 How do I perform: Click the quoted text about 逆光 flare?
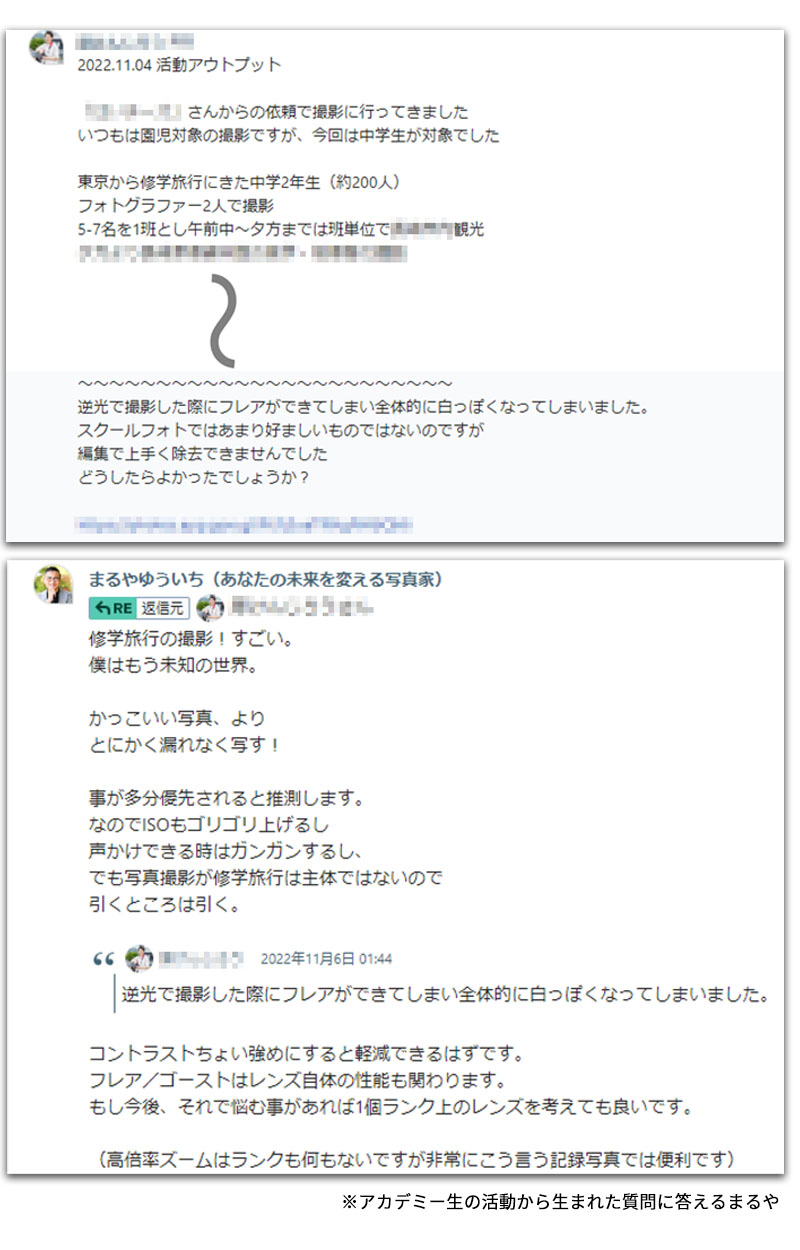pos(445,995)
